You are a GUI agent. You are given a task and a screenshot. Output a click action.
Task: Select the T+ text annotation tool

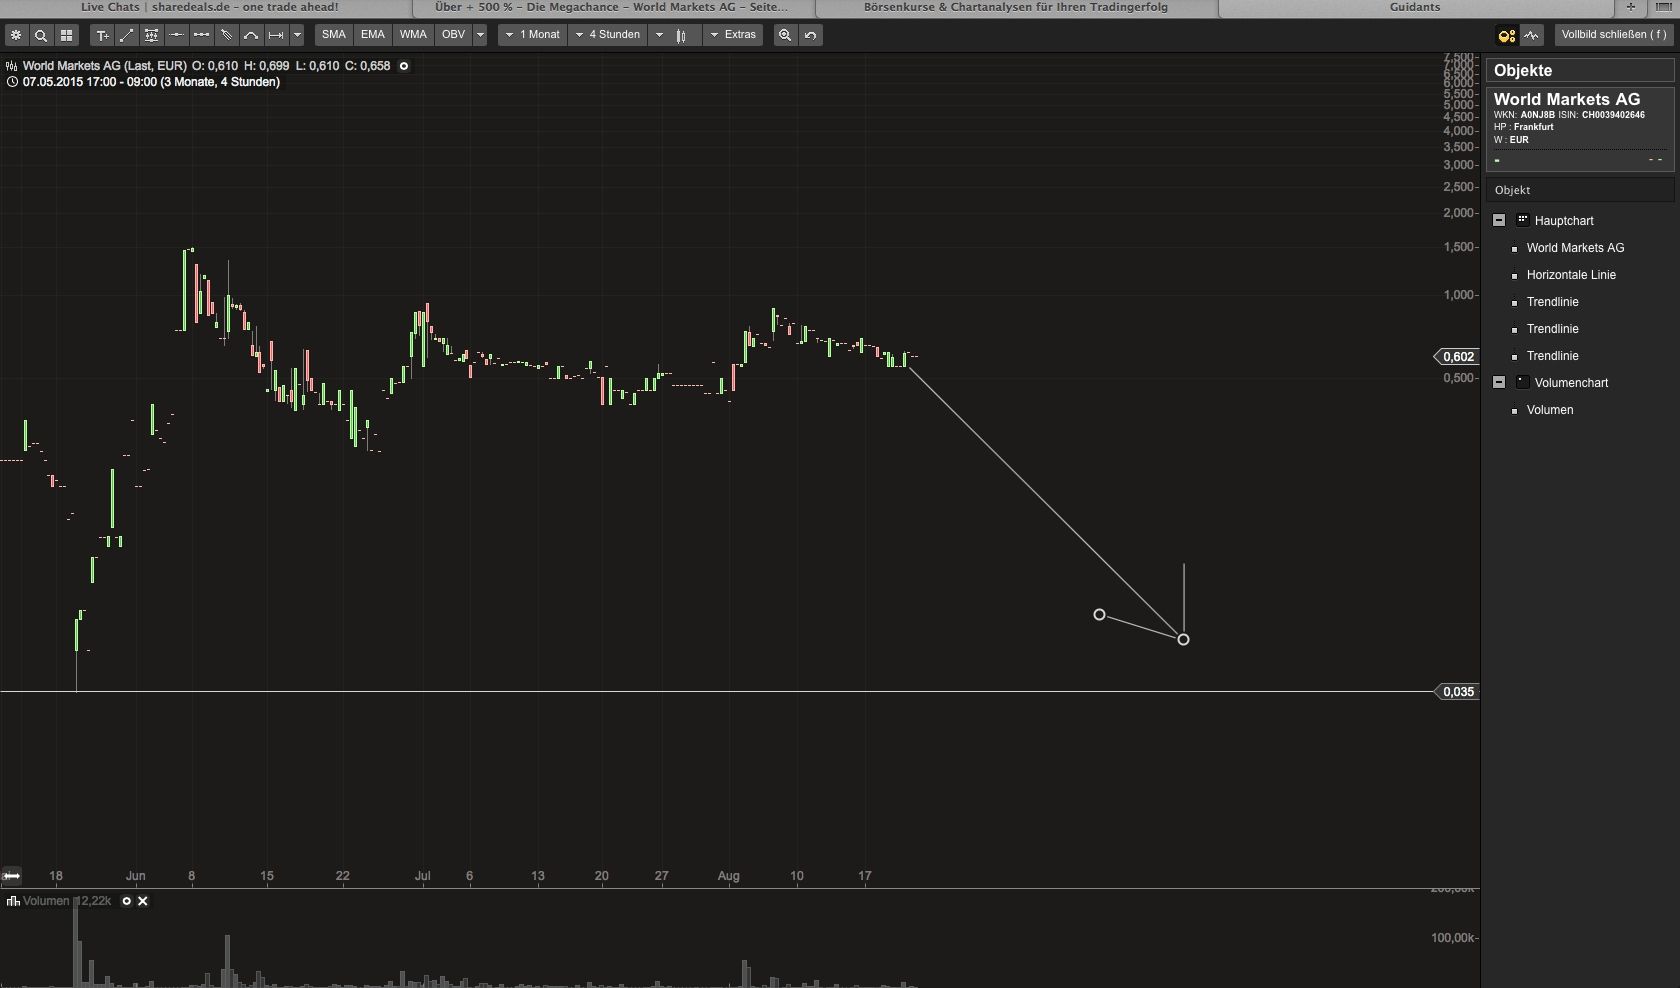click(x=103, y=35)
